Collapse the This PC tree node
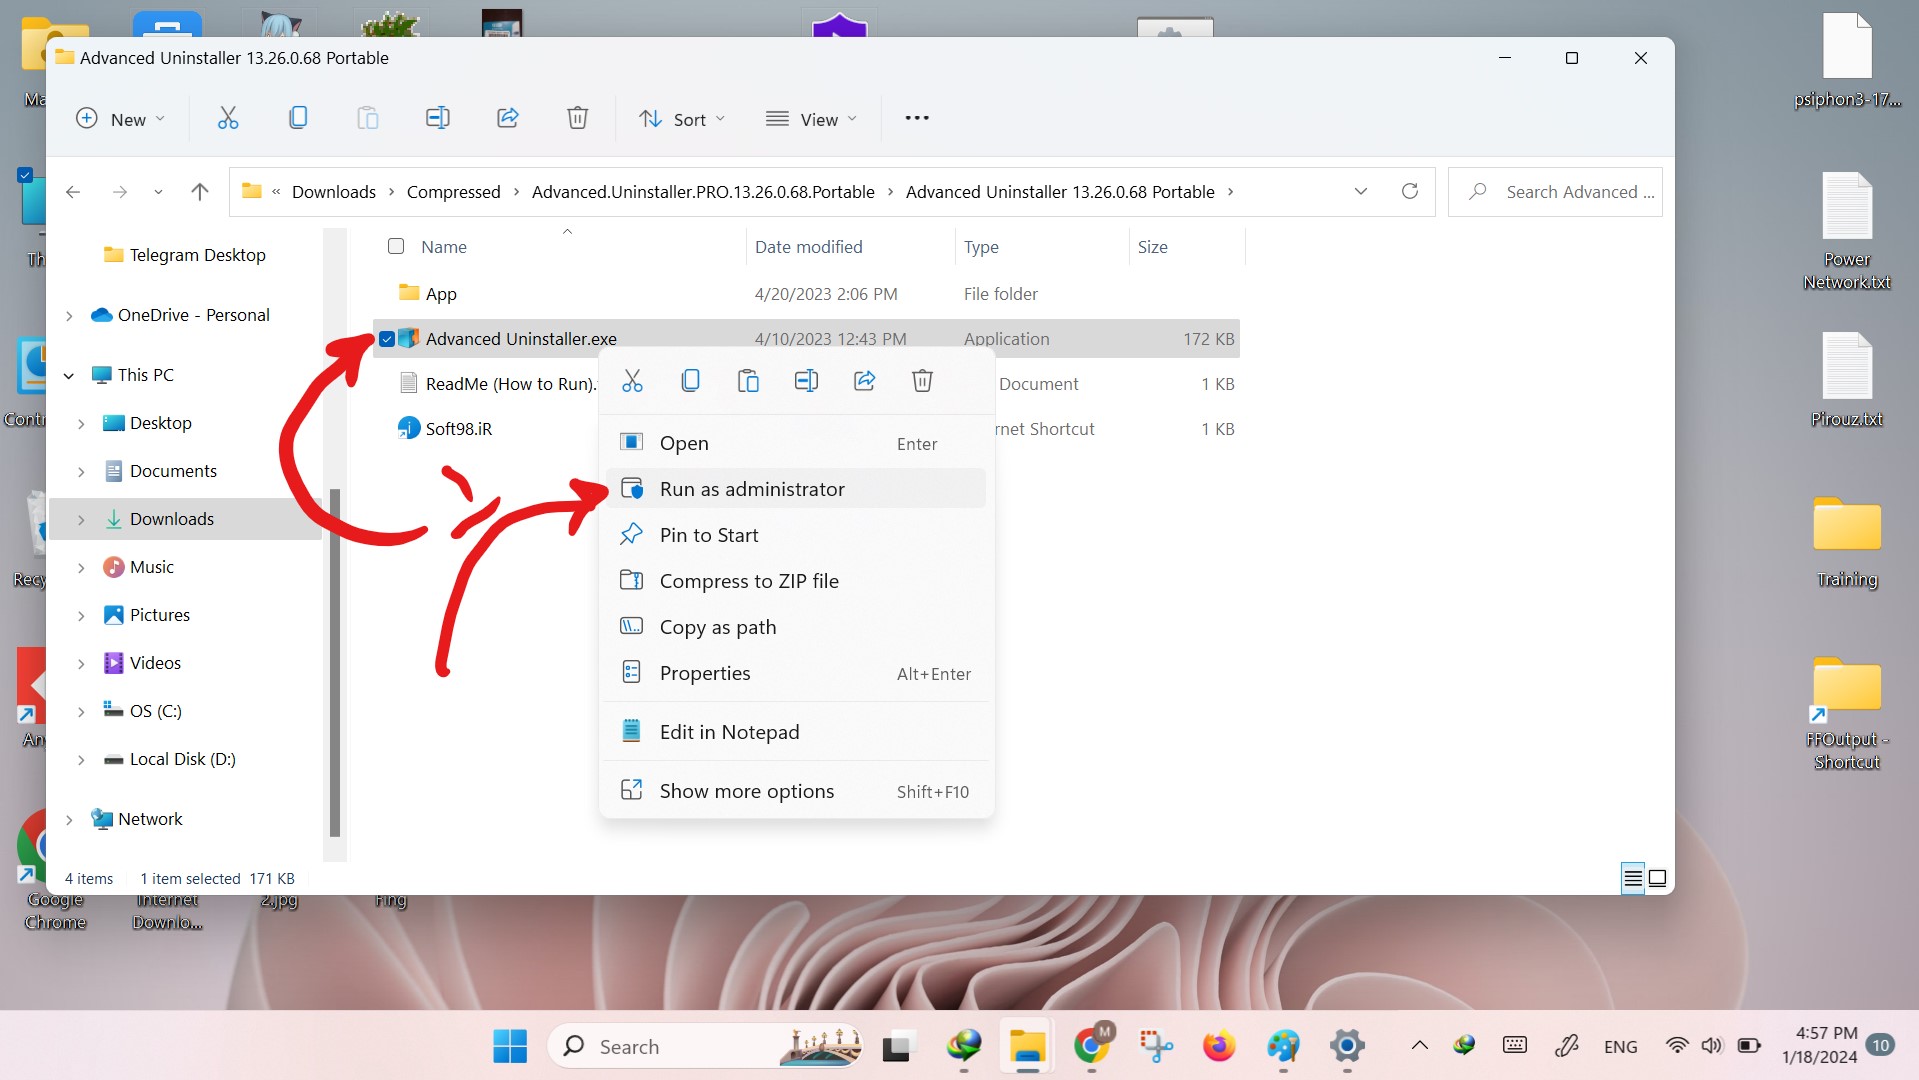This screenshot has width=1919, height=1080. (x=69, y=376)
